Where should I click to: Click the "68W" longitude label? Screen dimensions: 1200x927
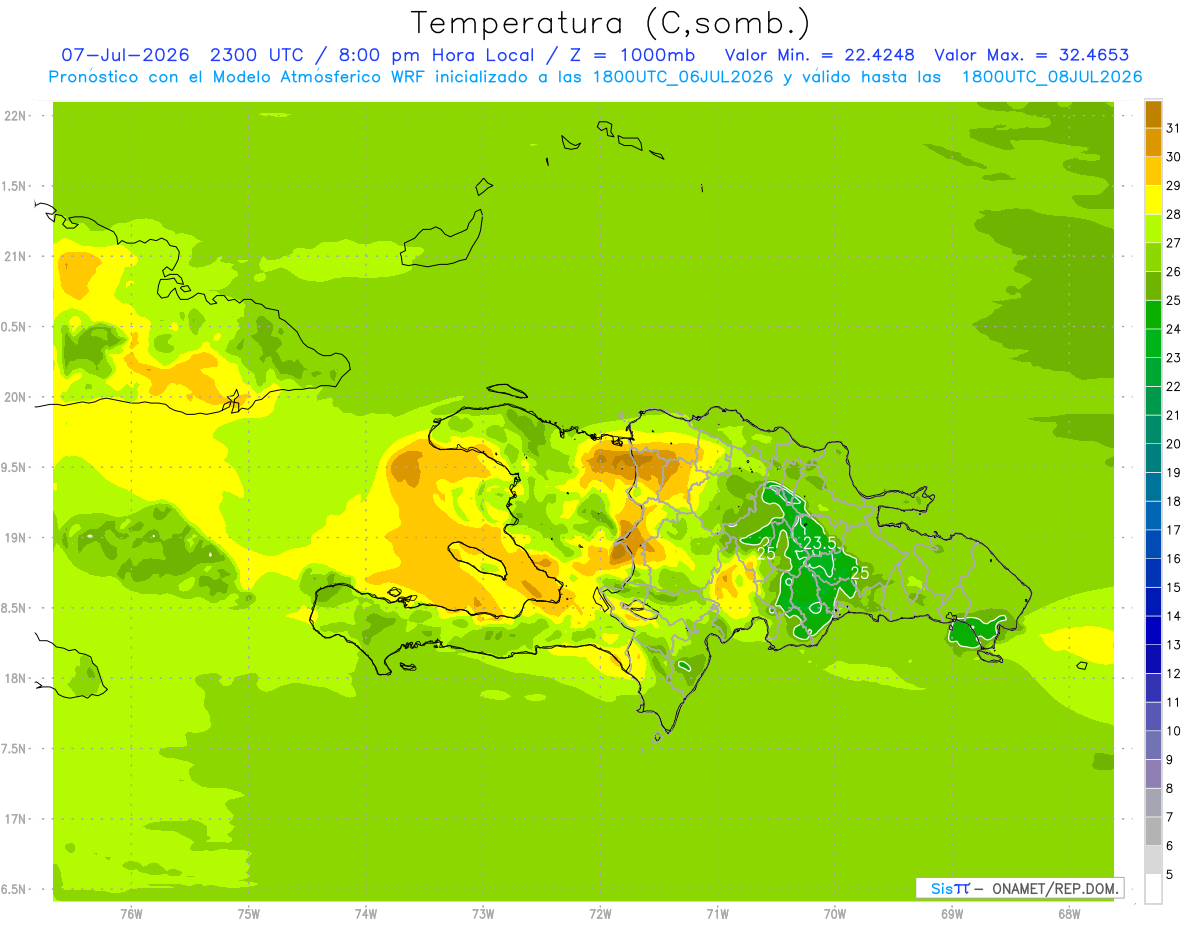coord(1069,914)
